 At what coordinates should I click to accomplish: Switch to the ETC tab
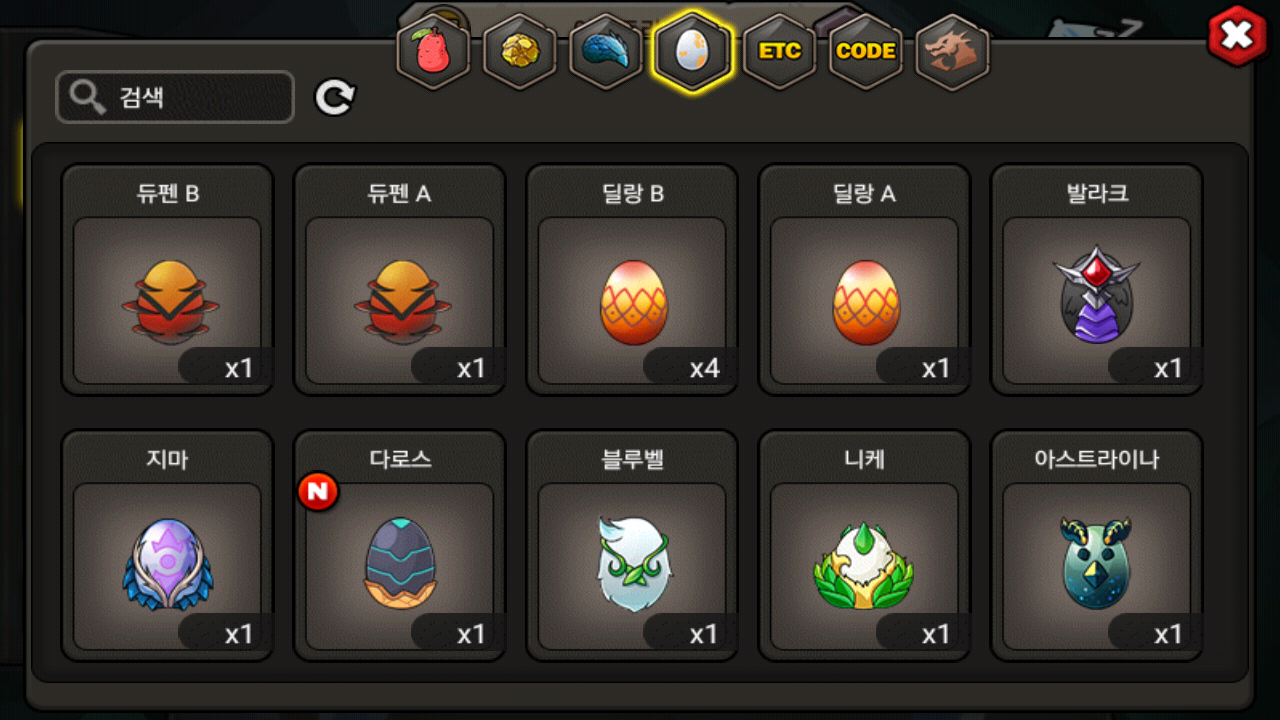pyautogui.click(x=779, y=51)
